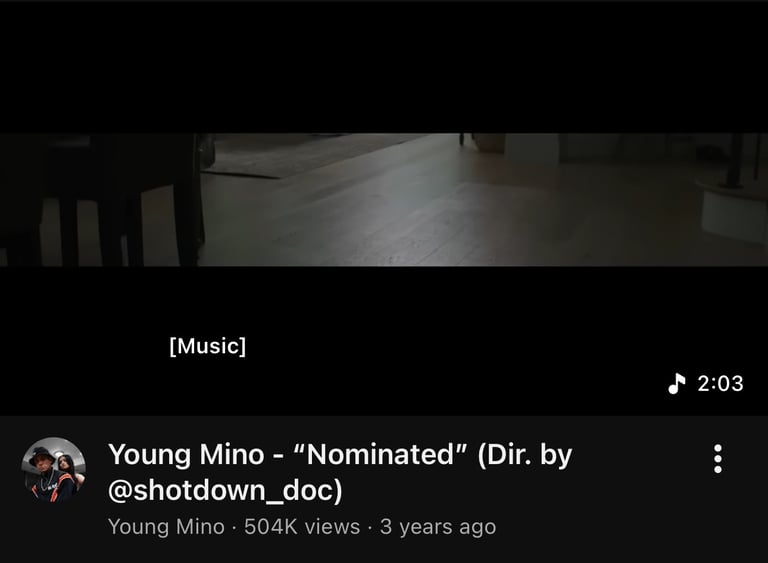Image resolution: width=768 pixels, height=563 pixels.
Task: Click the 504K views text
Action: 302,527
